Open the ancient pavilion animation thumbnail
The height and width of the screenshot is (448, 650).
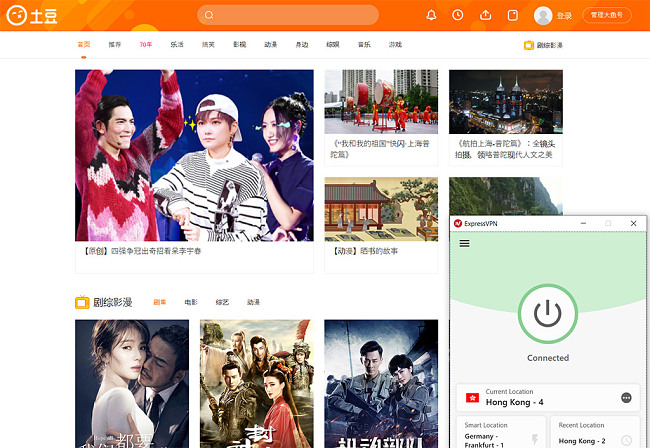coord(381,209)
